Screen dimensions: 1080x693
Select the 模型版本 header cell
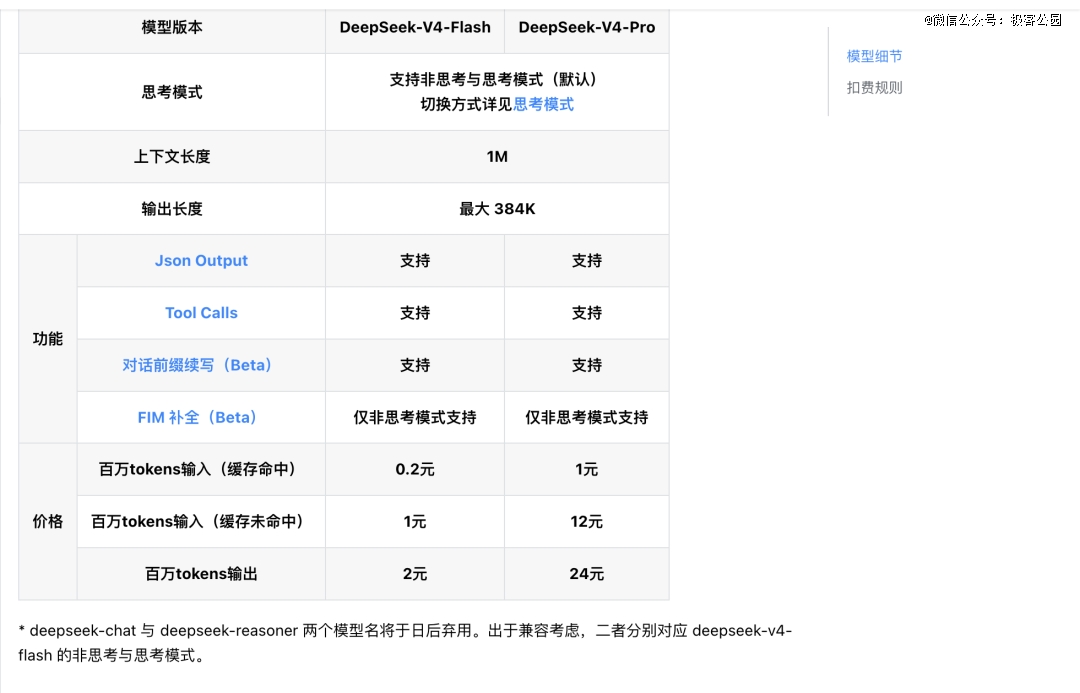172,27
